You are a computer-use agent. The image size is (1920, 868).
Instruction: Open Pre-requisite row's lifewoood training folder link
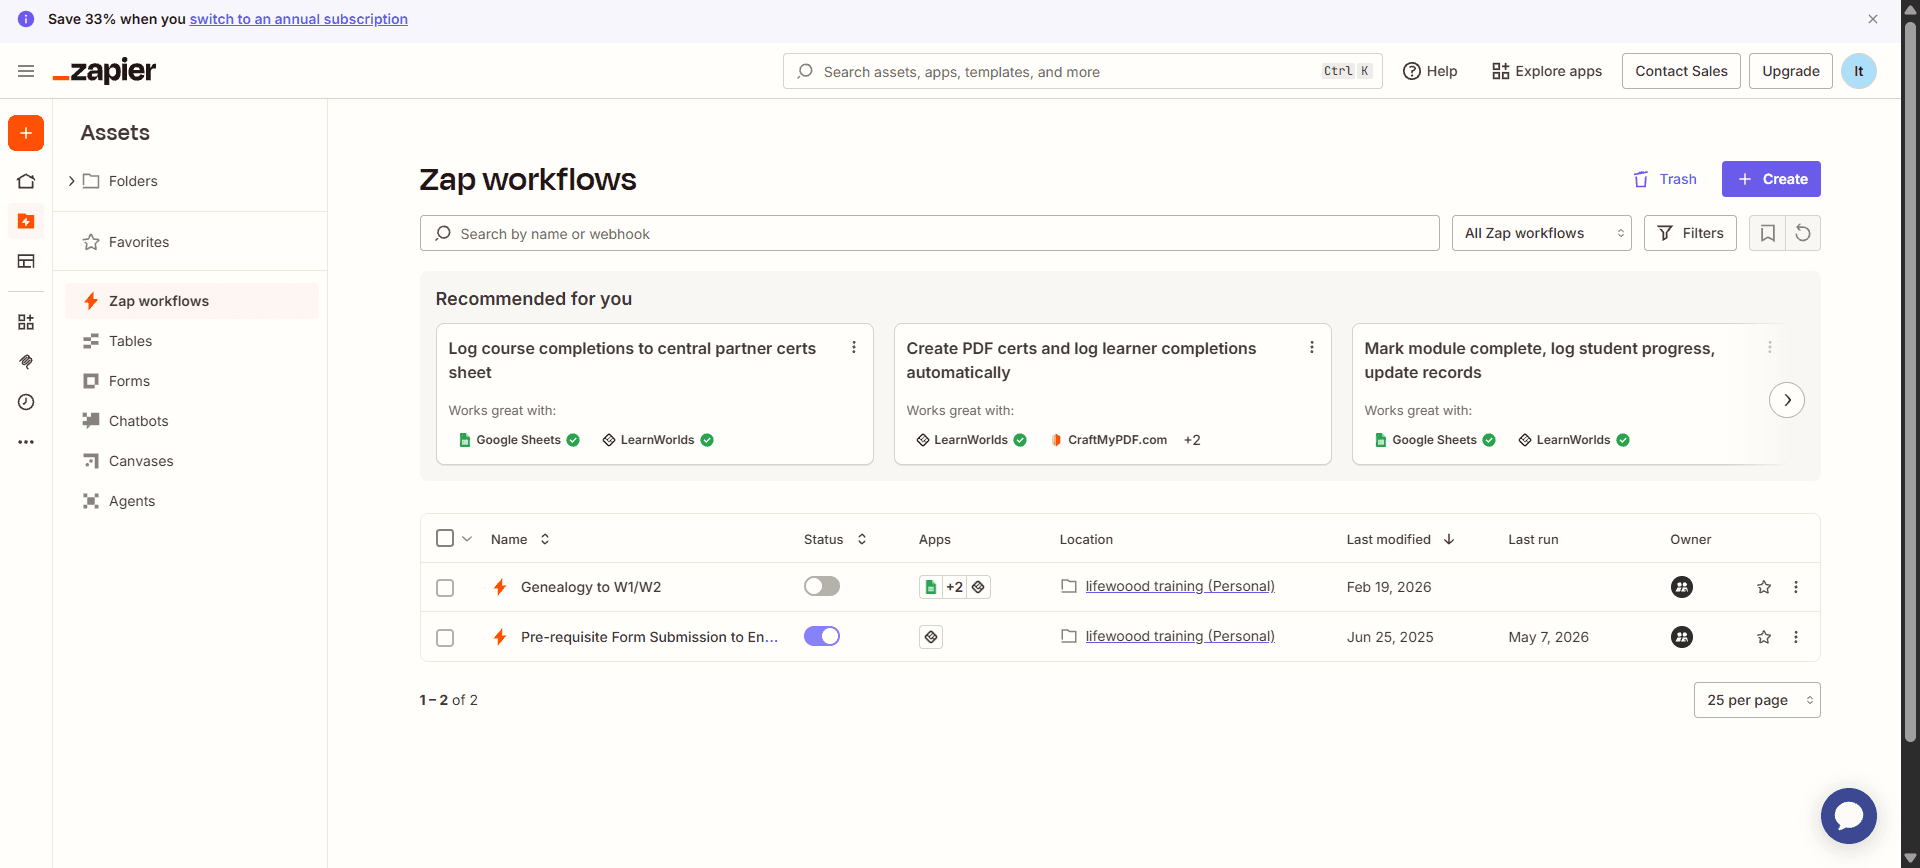(1180, 636)
